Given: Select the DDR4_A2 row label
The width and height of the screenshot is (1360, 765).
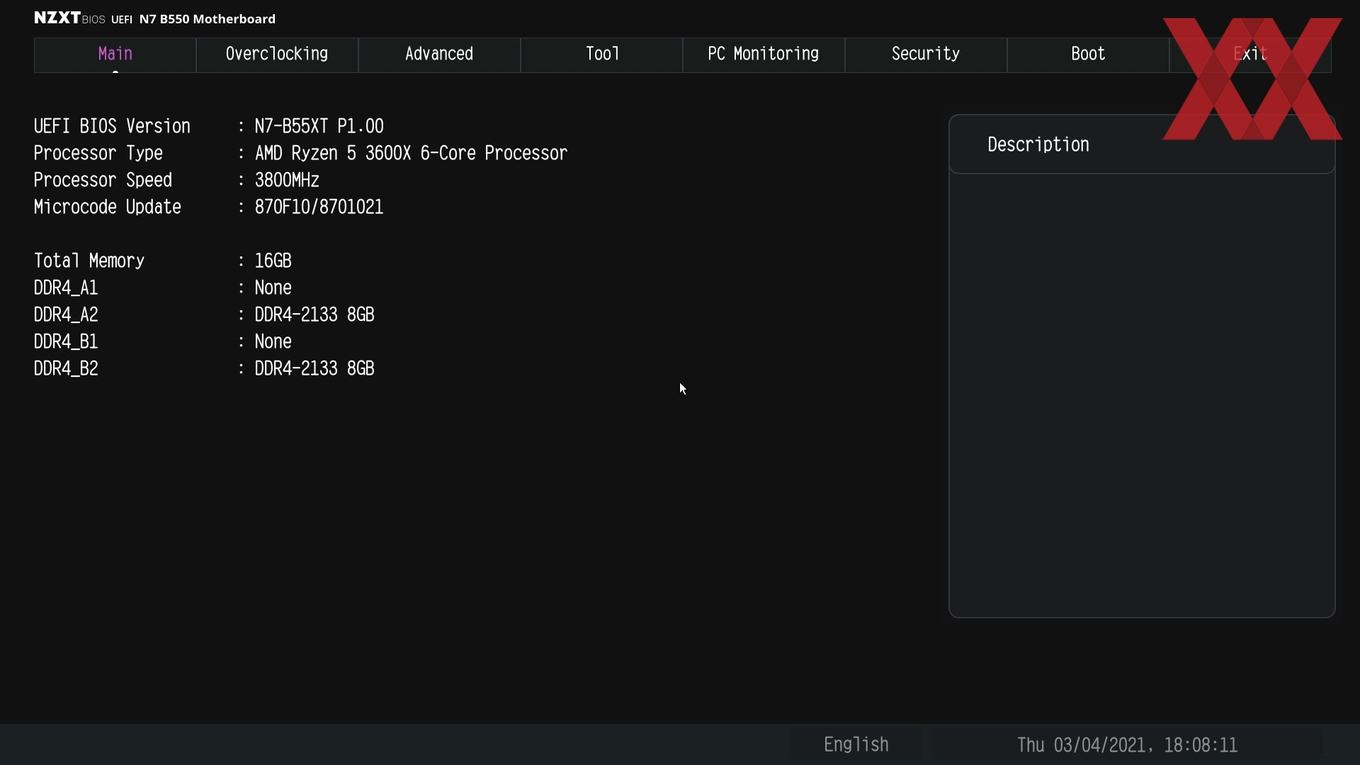Looking at the screenshot, I should coord(66,315).
